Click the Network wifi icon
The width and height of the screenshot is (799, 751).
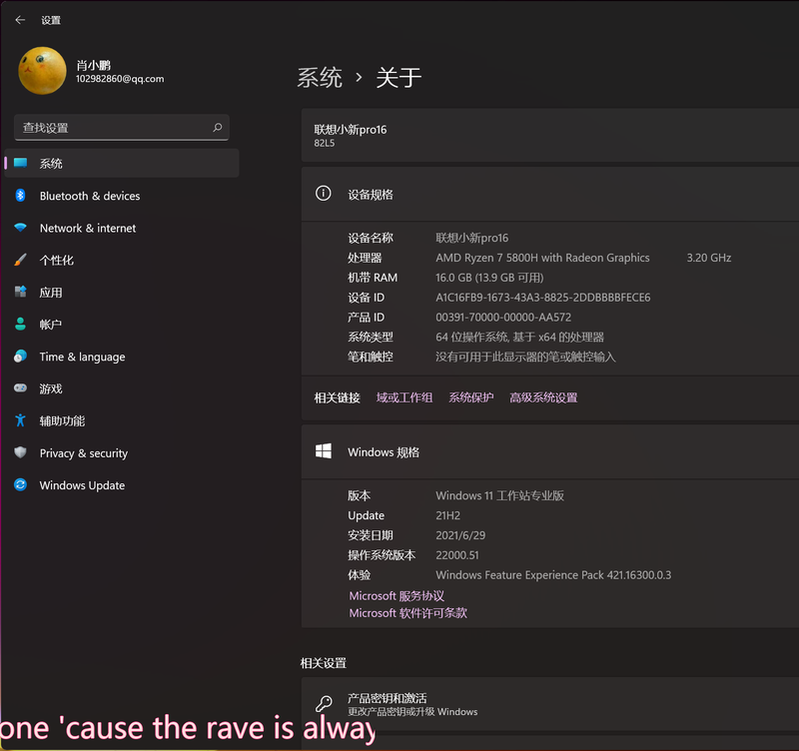[20, 227]
